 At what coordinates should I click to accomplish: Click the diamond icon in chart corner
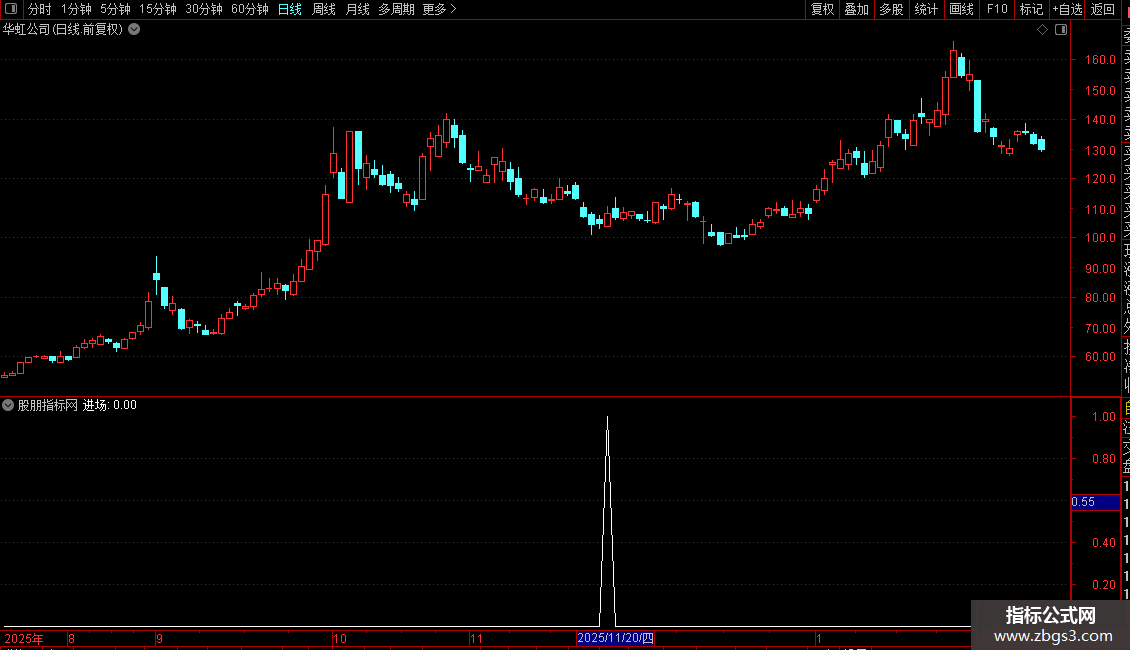(1042, 30)
